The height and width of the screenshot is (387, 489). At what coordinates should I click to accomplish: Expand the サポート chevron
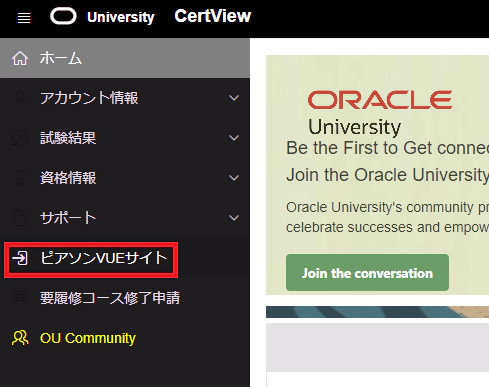[x=234, y=218]
